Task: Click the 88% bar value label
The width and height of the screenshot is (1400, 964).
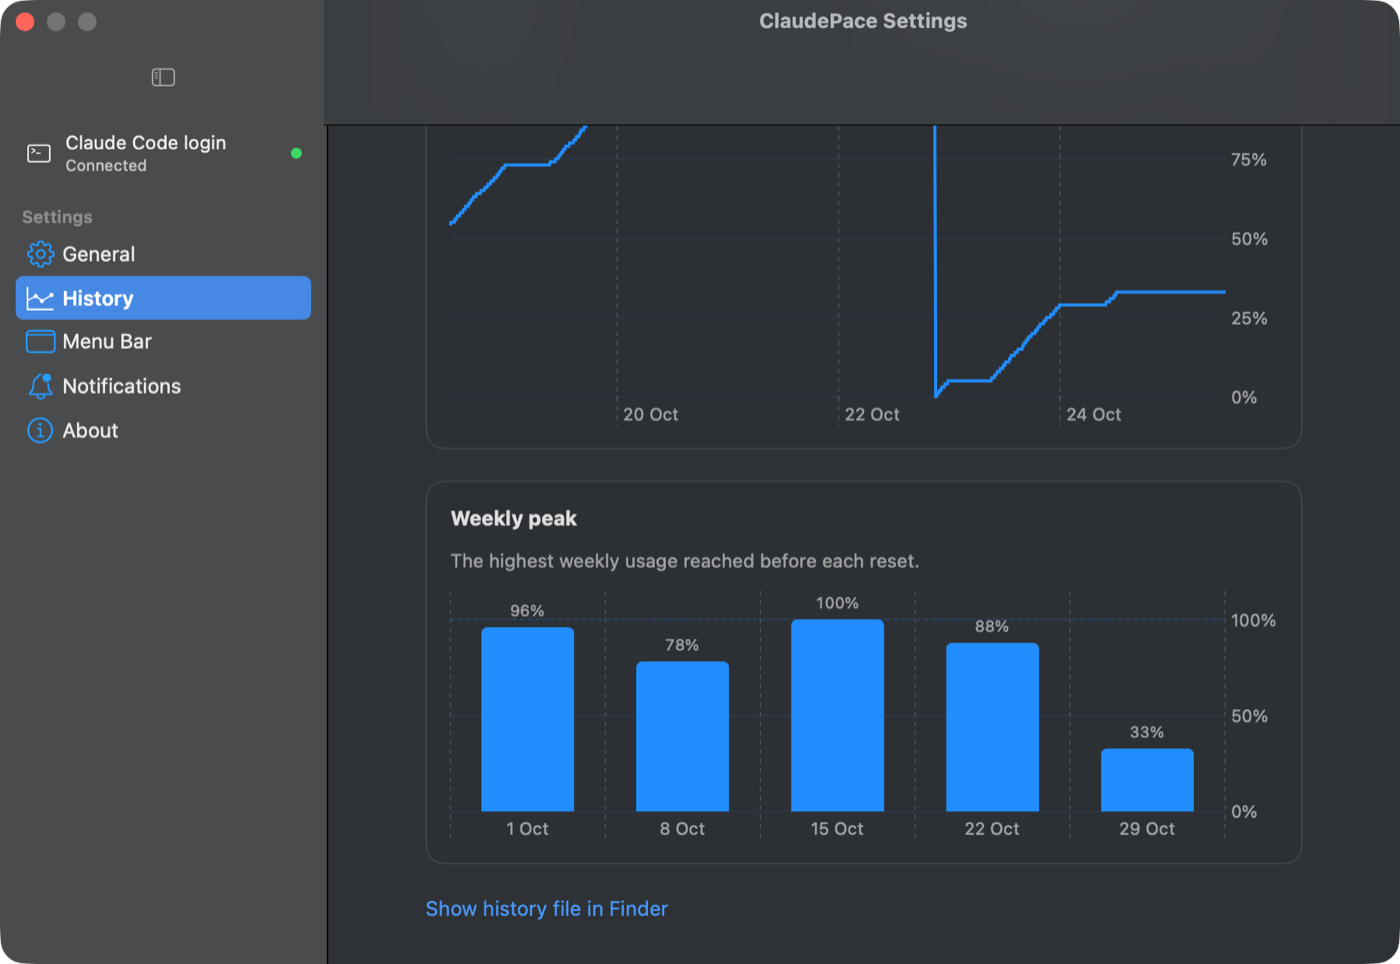Action: tap(992, 626)
